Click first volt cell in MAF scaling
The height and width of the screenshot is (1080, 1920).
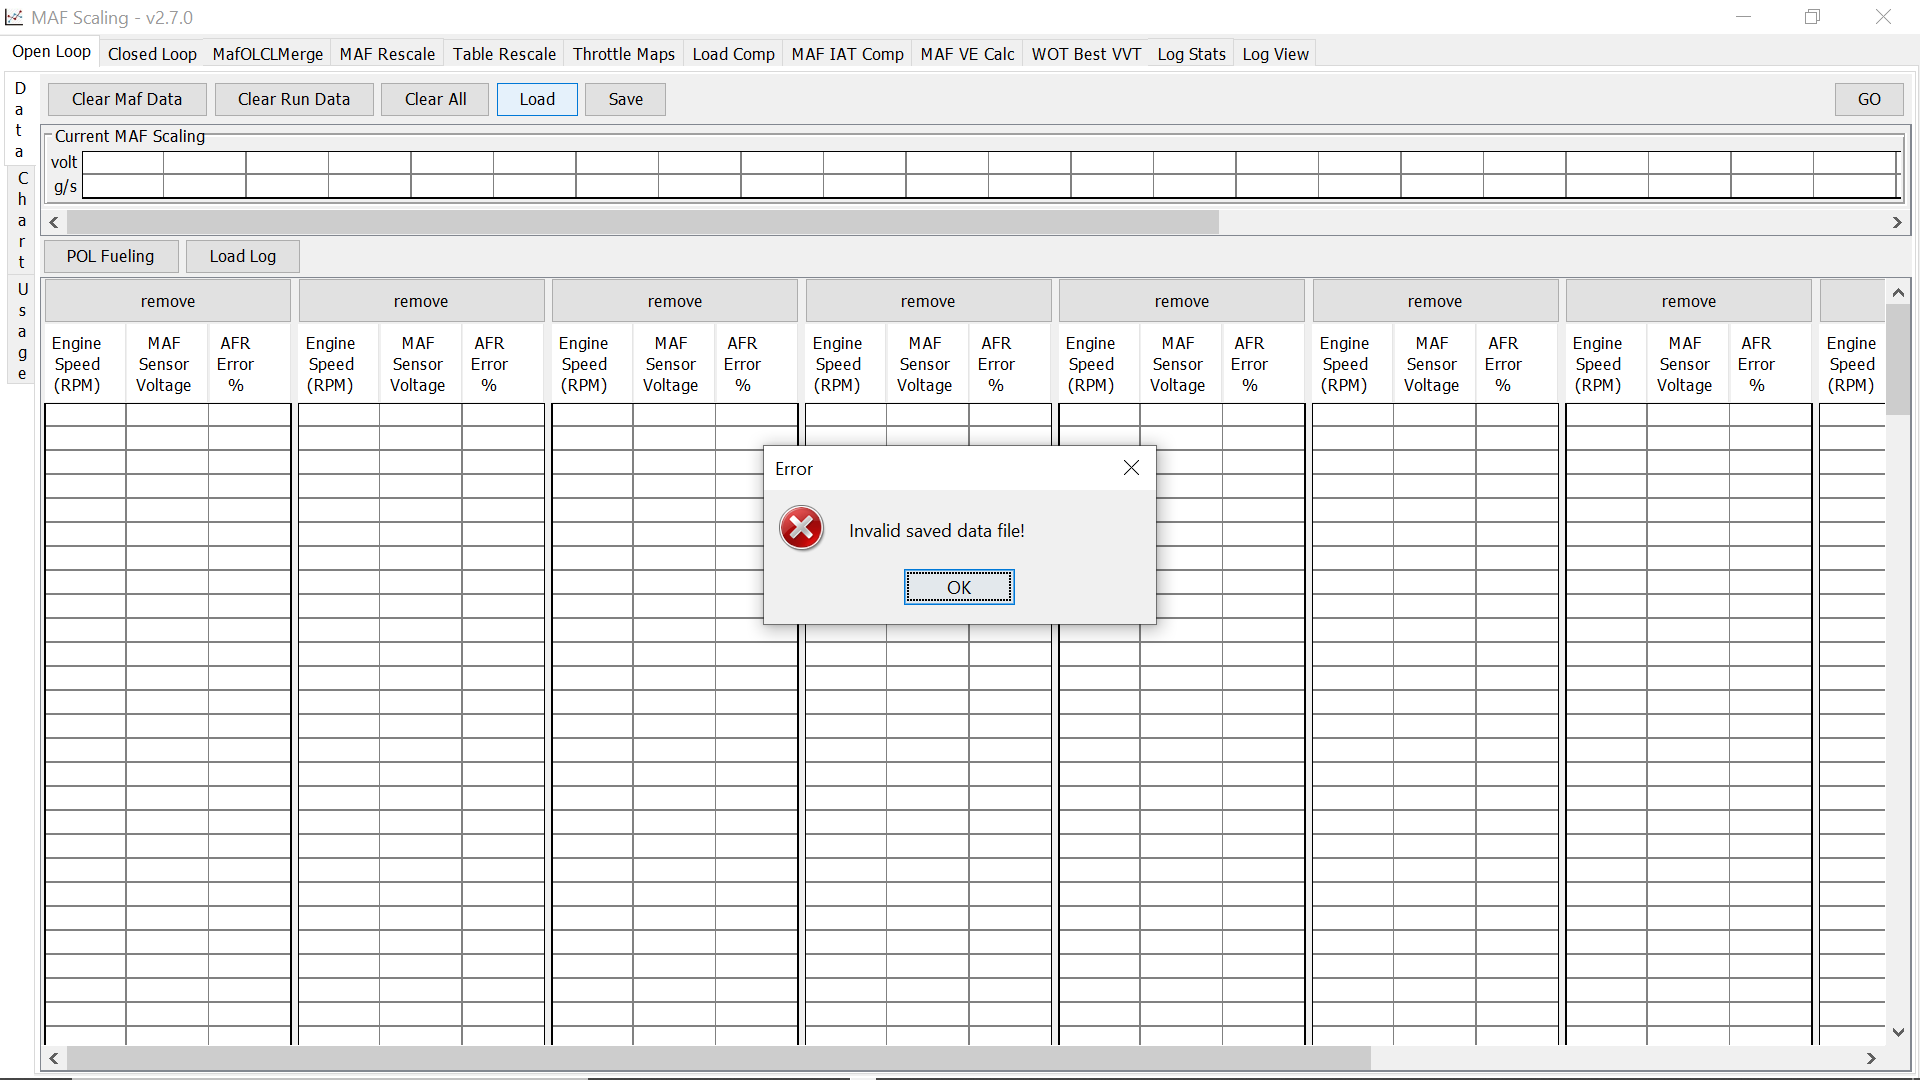(x=123, y=162)
